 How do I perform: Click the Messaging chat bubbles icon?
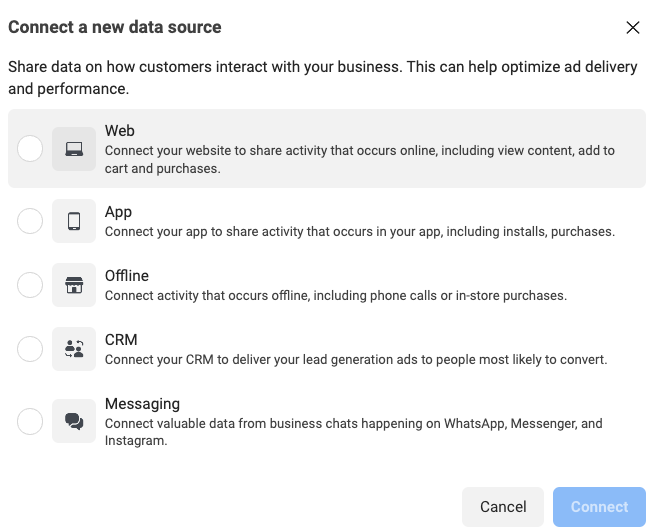coord(74,421)
